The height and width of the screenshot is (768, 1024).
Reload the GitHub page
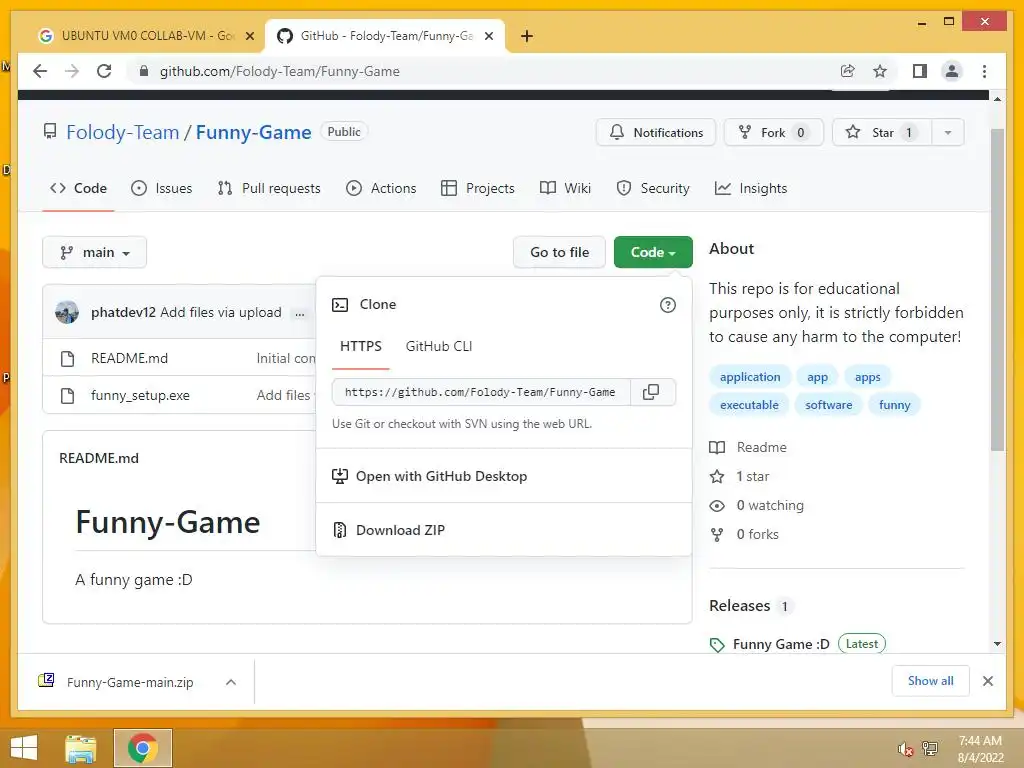pyautogui.click(x=104, y=71)
